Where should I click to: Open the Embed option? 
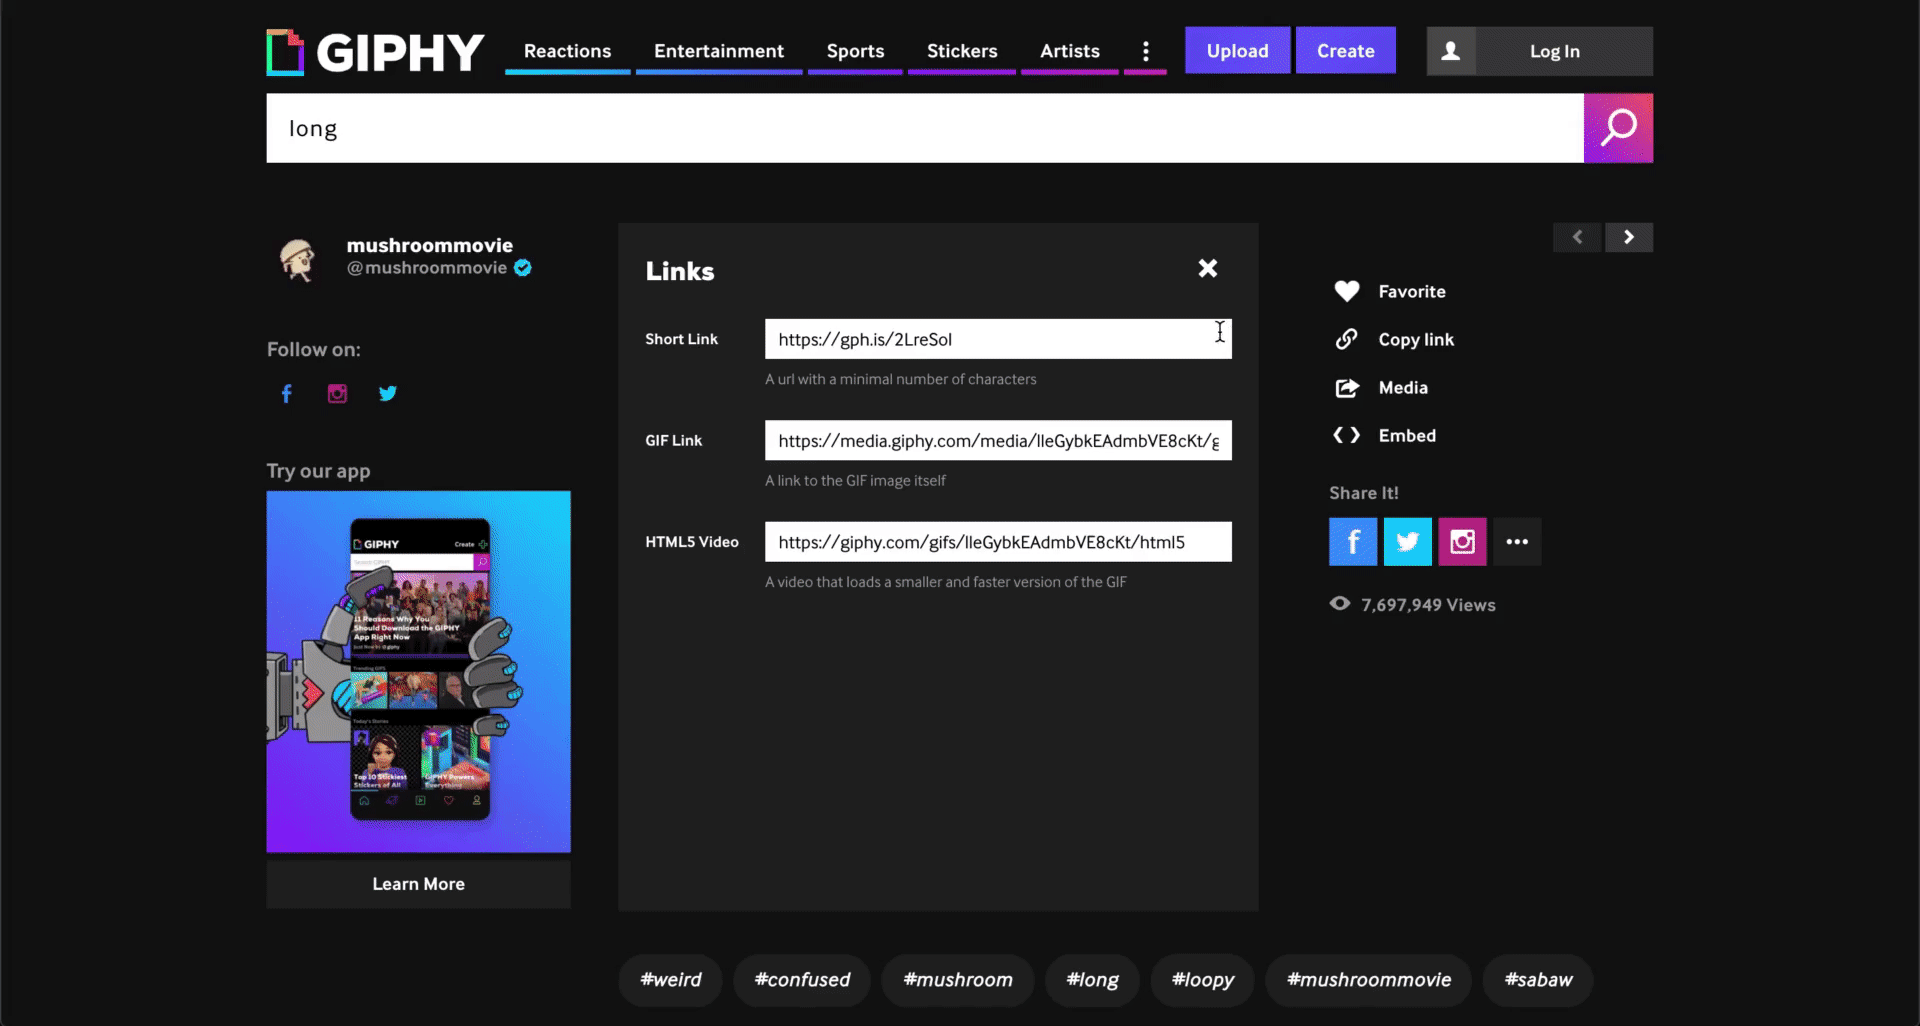click(1406, 435)
